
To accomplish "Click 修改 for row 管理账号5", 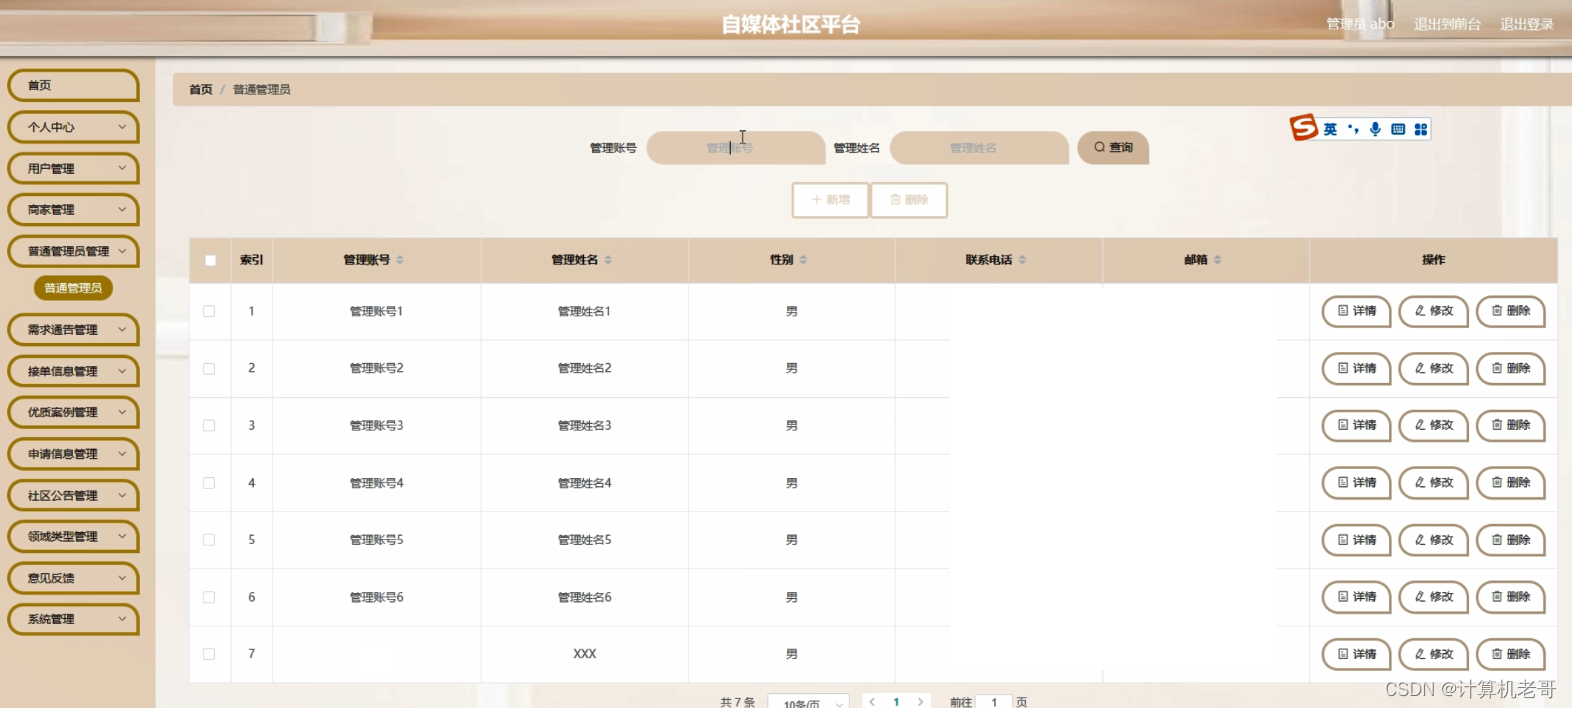I will (x=1434, y=540).
